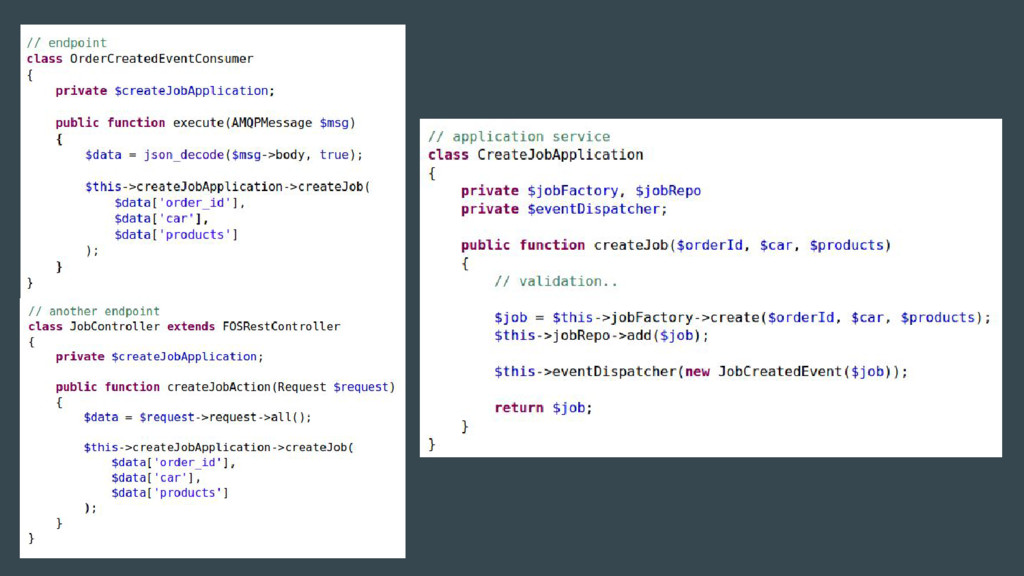
Task: Click the "JobController" class name
Action: pos(115,327)
